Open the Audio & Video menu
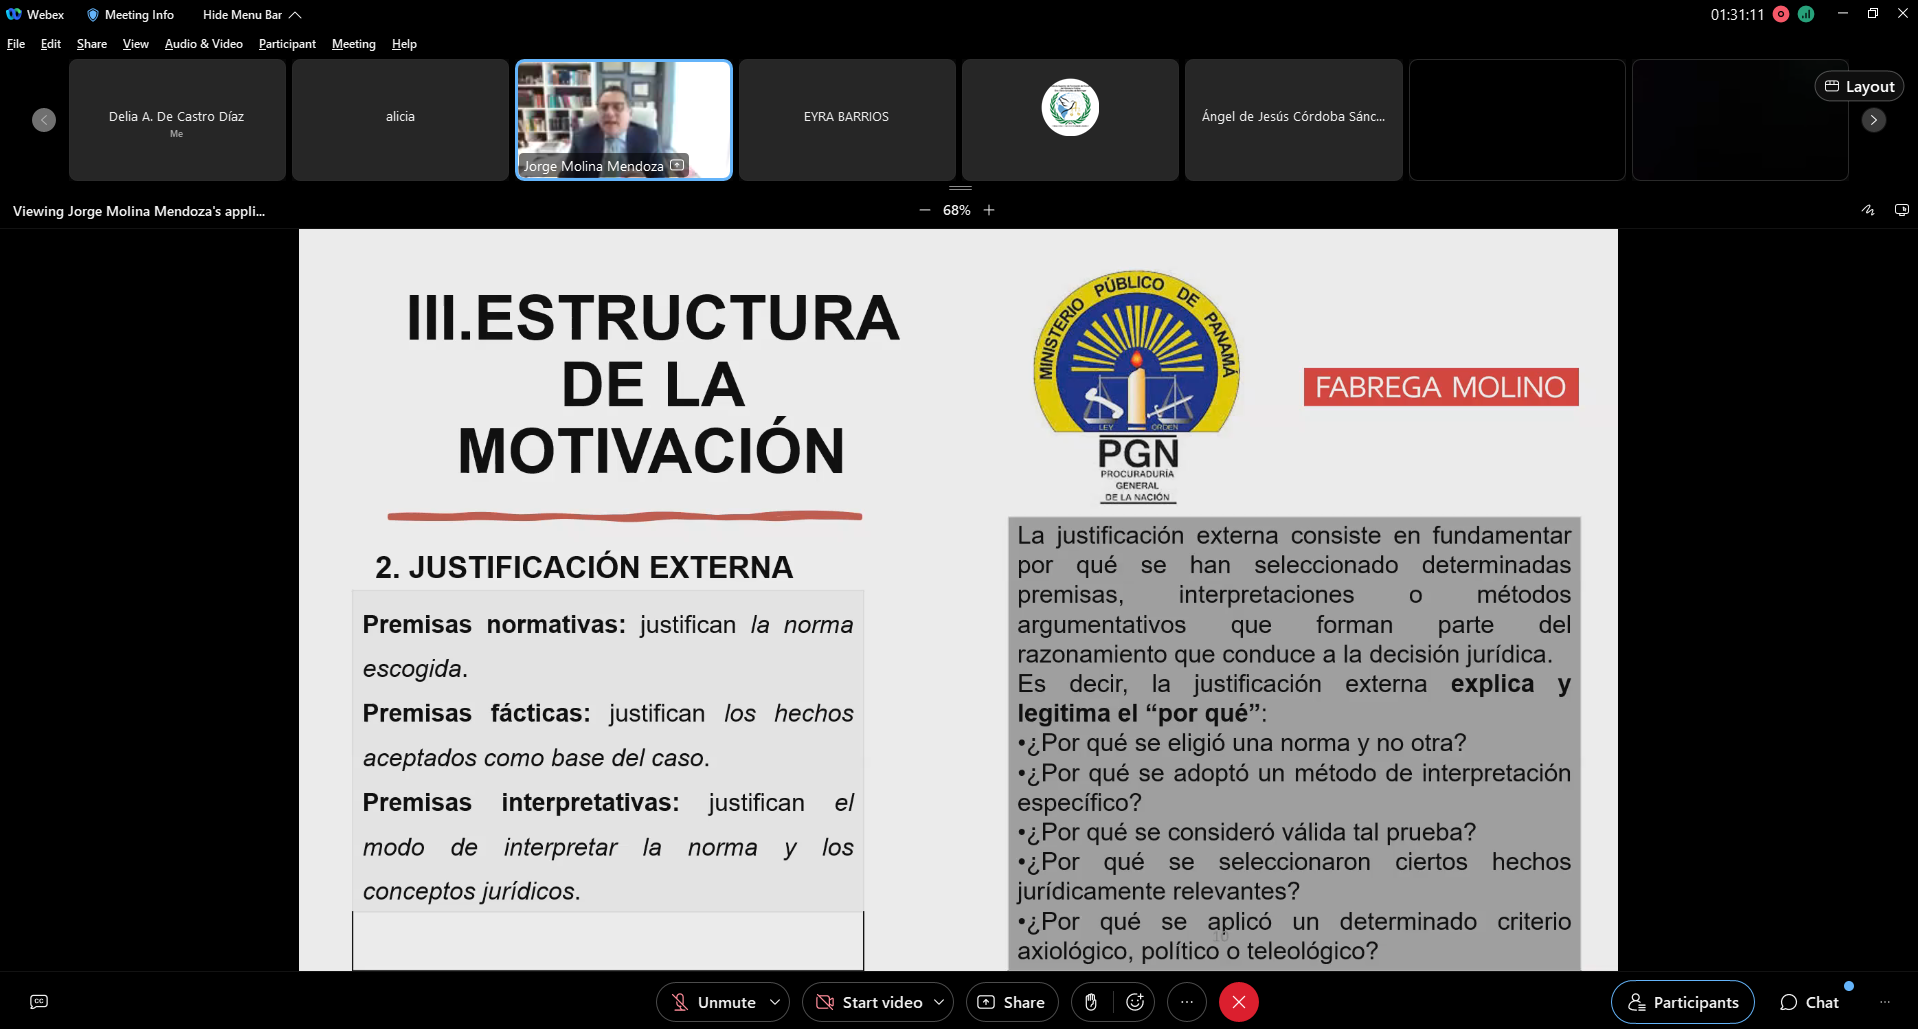The height and width of the screenshot is (1029, 1918). tap(203, 44)
